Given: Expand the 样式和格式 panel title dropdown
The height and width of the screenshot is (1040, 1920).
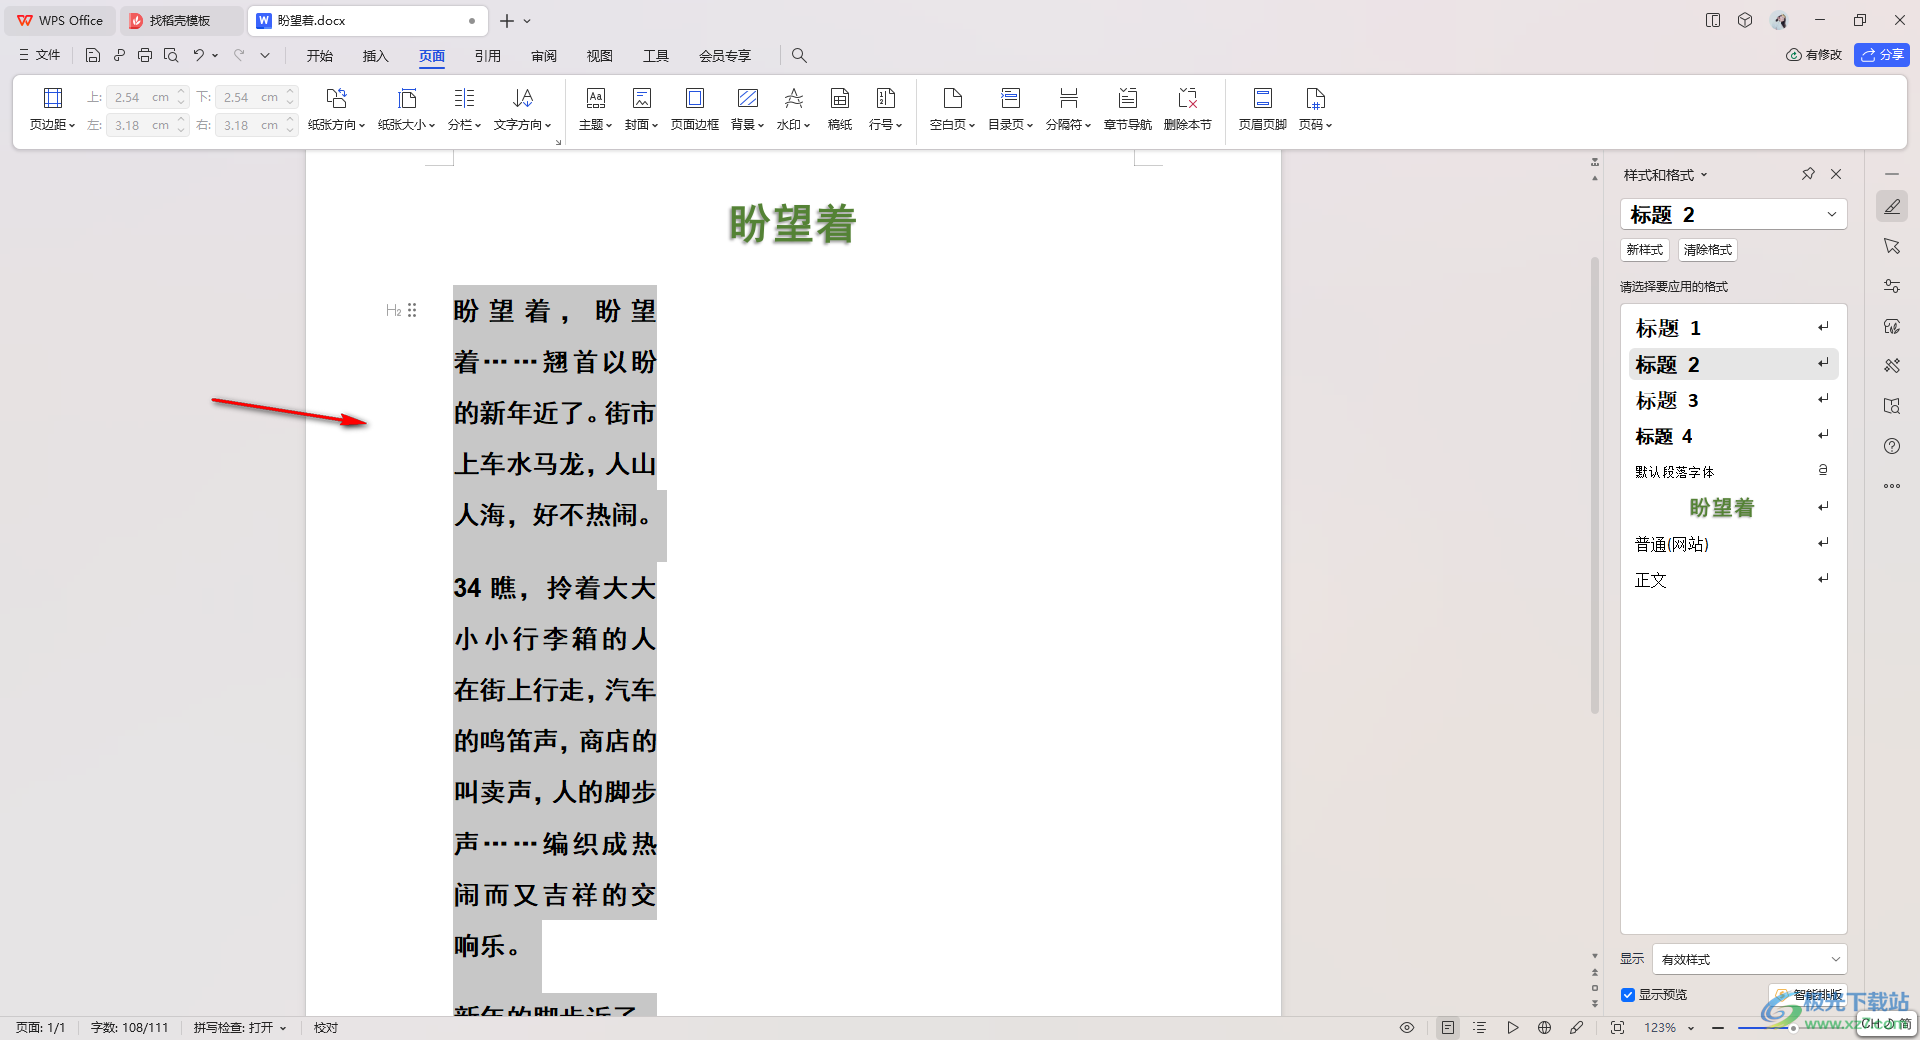Looking at the screenshot, I should point(1704,175).
